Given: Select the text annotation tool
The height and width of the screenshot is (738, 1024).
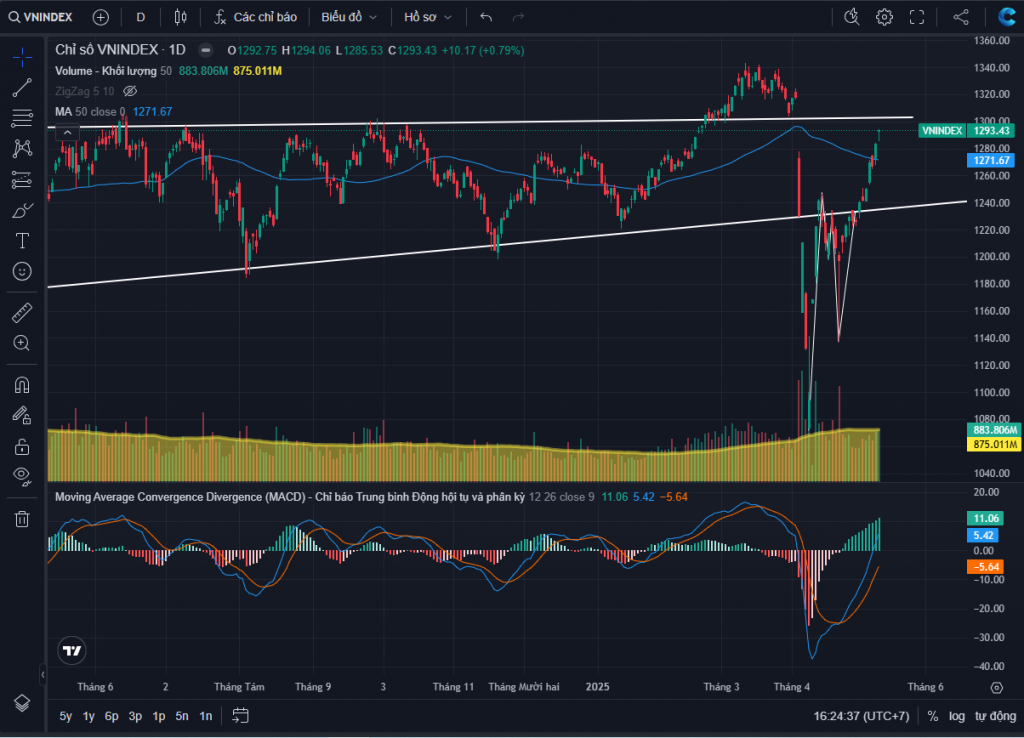Looking at the screenshot, I should [22, 241].
